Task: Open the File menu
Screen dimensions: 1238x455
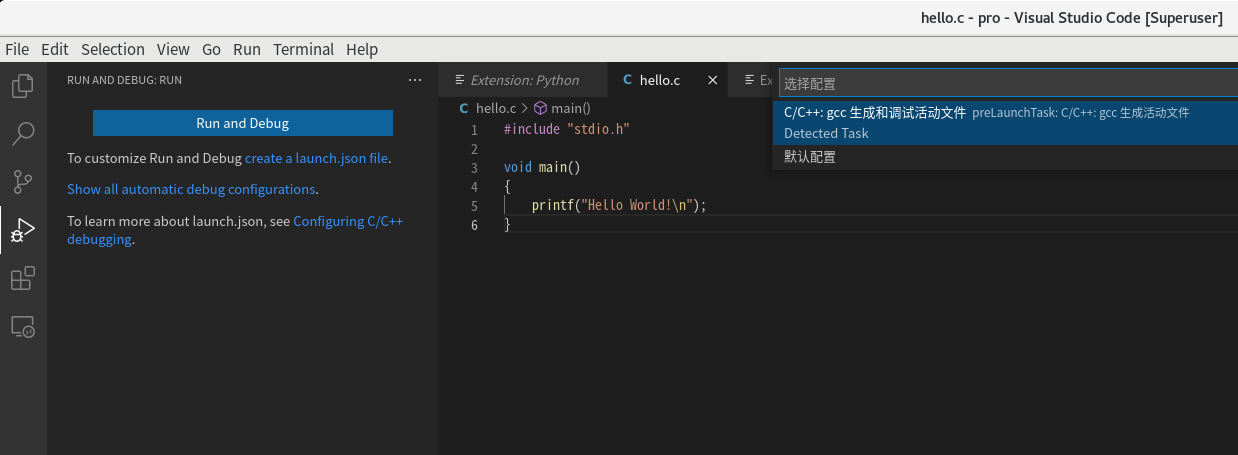Action: click(x=17, y=49)
